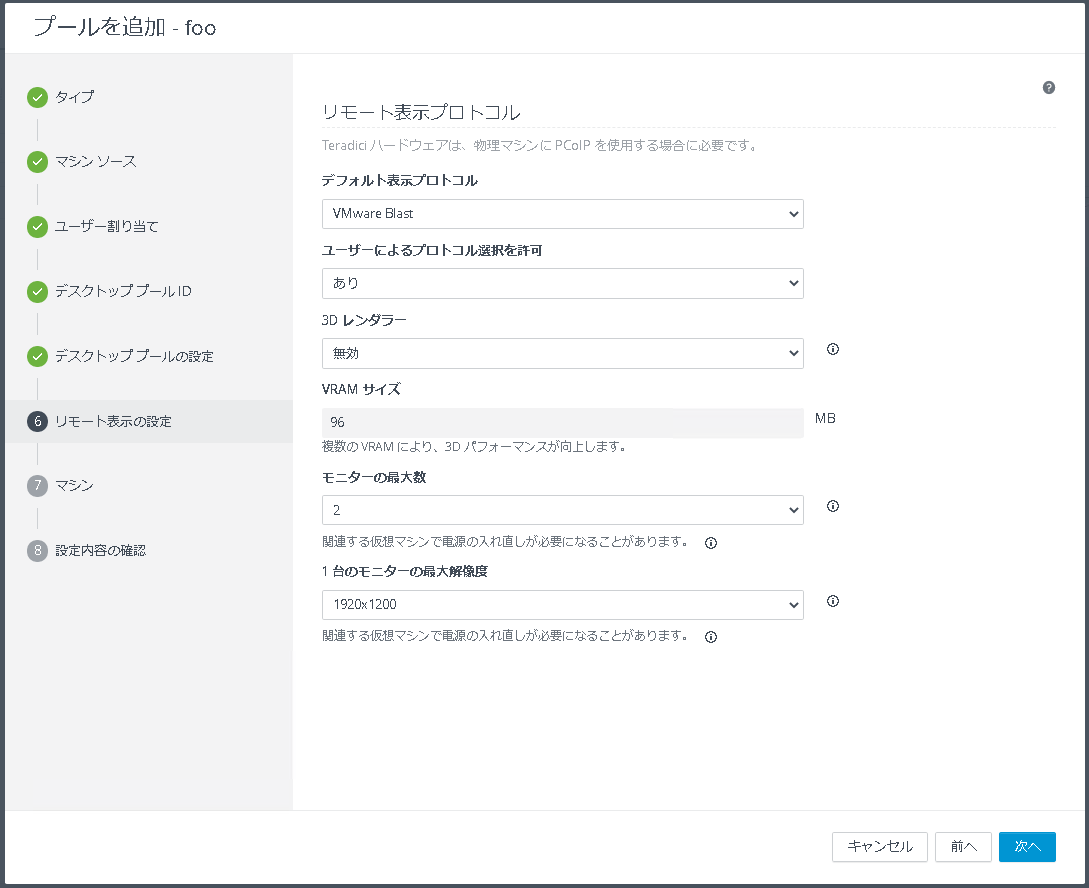Screen dimensions: 1089x888
Task: Click info icon after the resolution power-cycle note
Action: (710, 637)
